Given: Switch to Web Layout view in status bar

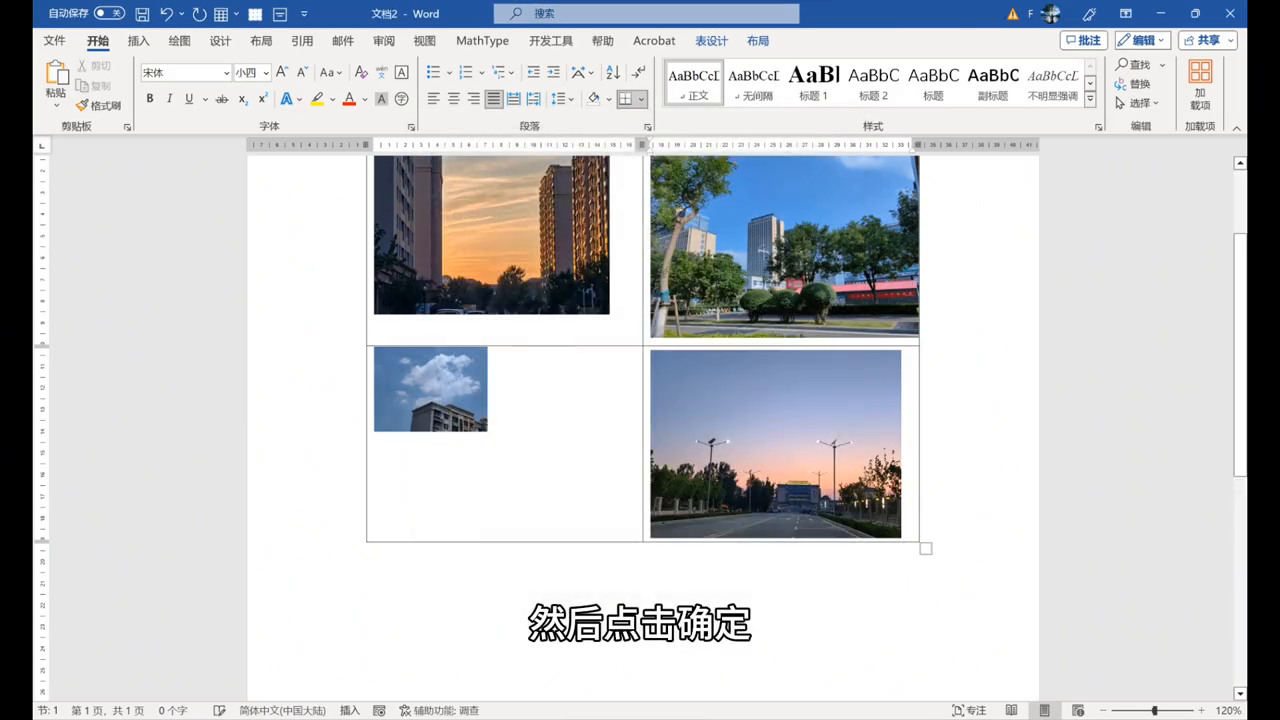Looking at the screenshot, I should pos(1078,710).
